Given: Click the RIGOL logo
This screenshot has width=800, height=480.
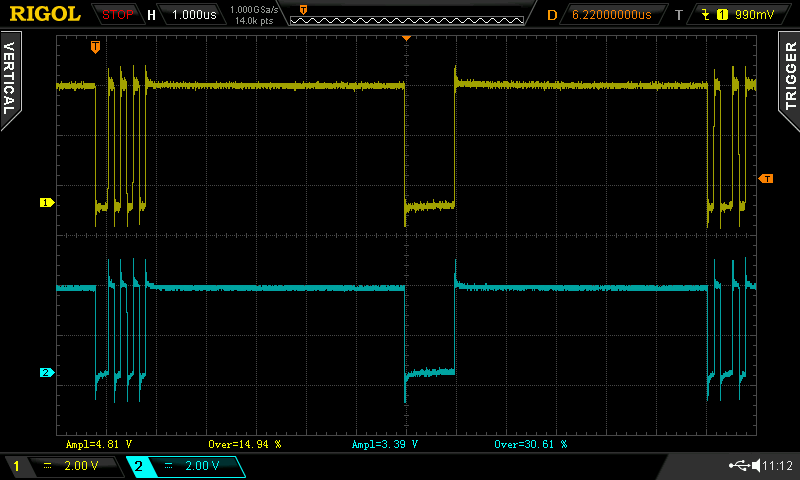Looking at the screenshot, I should pos(45,14).
